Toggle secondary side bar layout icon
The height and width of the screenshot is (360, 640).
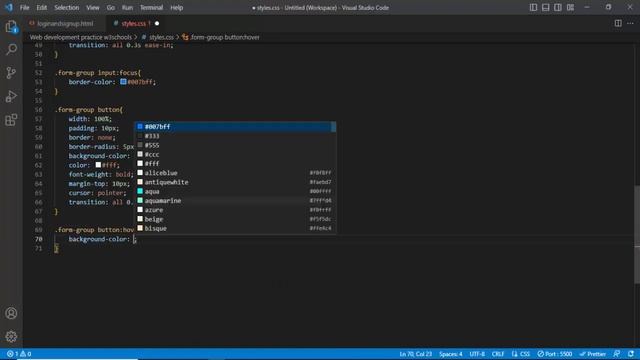coord(558,7)
